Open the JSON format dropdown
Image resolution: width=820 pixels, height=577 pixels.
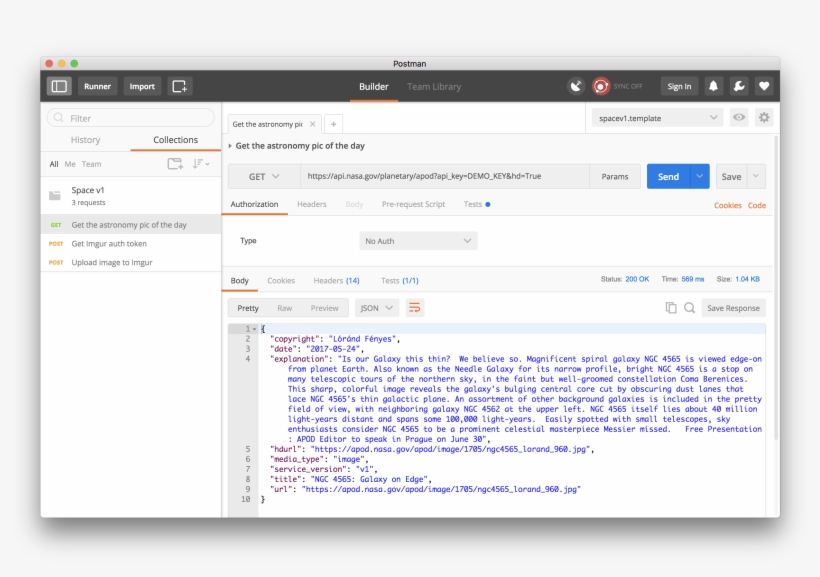pyautogui.click(x=377, y=308)
